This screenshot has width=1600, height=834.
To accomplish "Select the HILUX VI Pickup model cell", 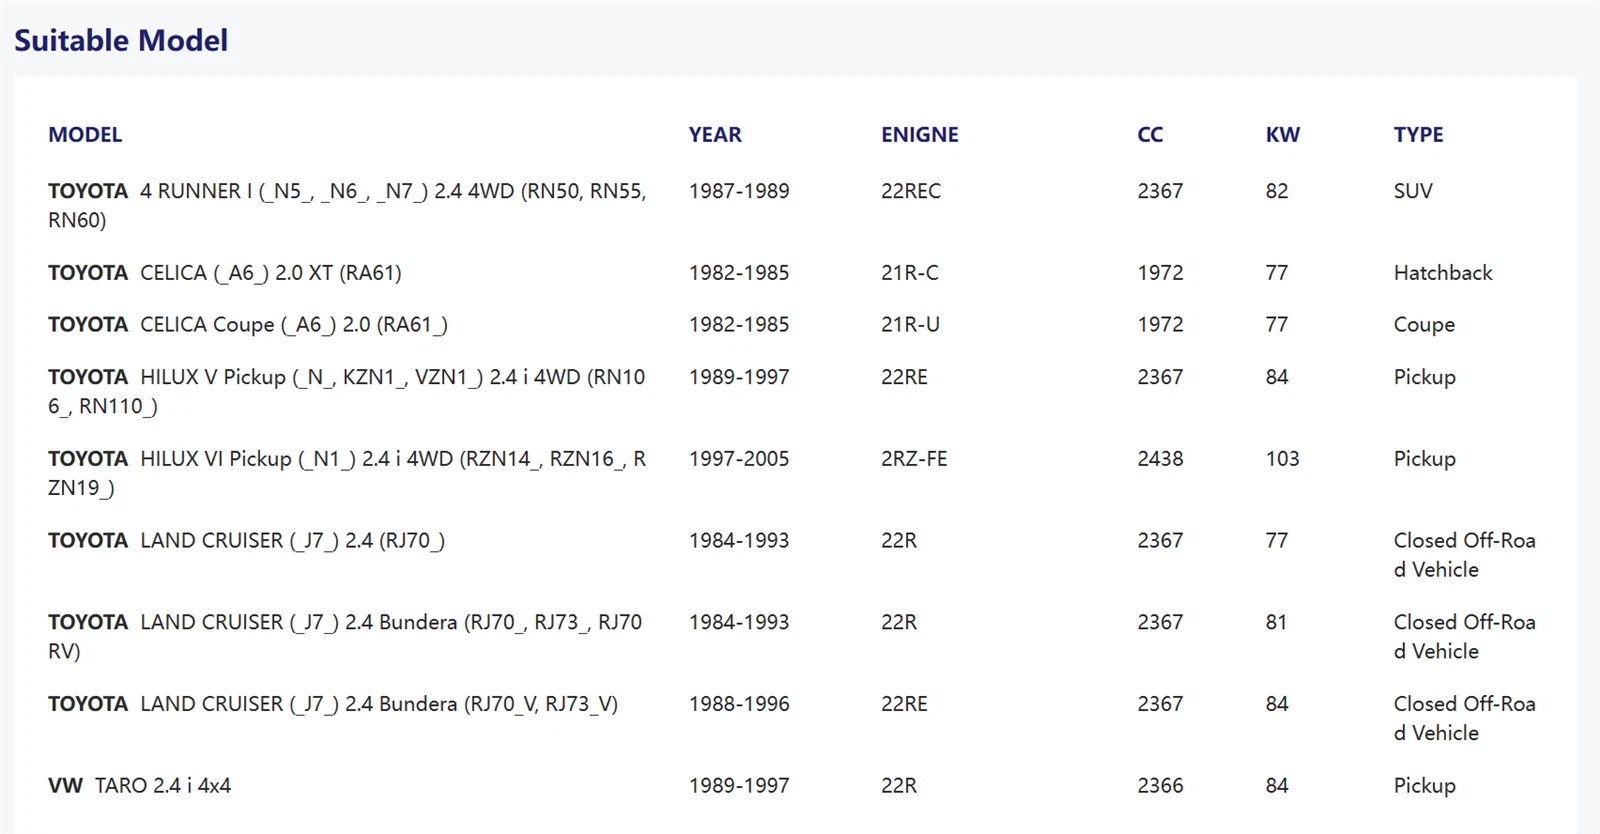I will coord(347,473).
